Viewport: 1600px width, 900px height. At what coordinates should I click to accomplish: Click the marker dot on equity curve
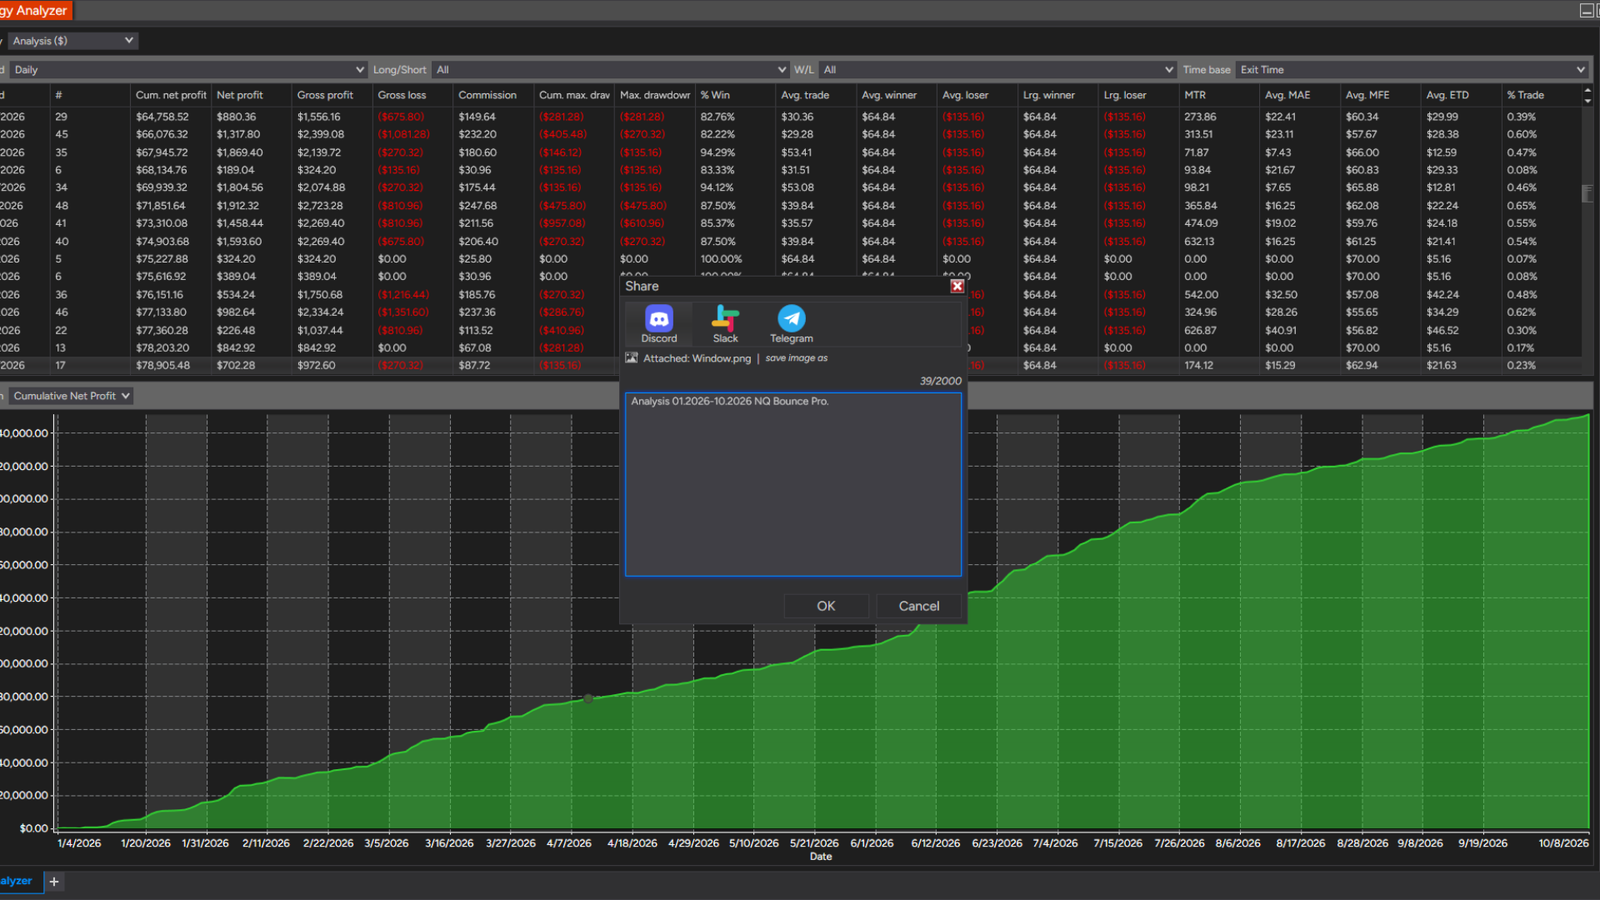coord(588,699)
